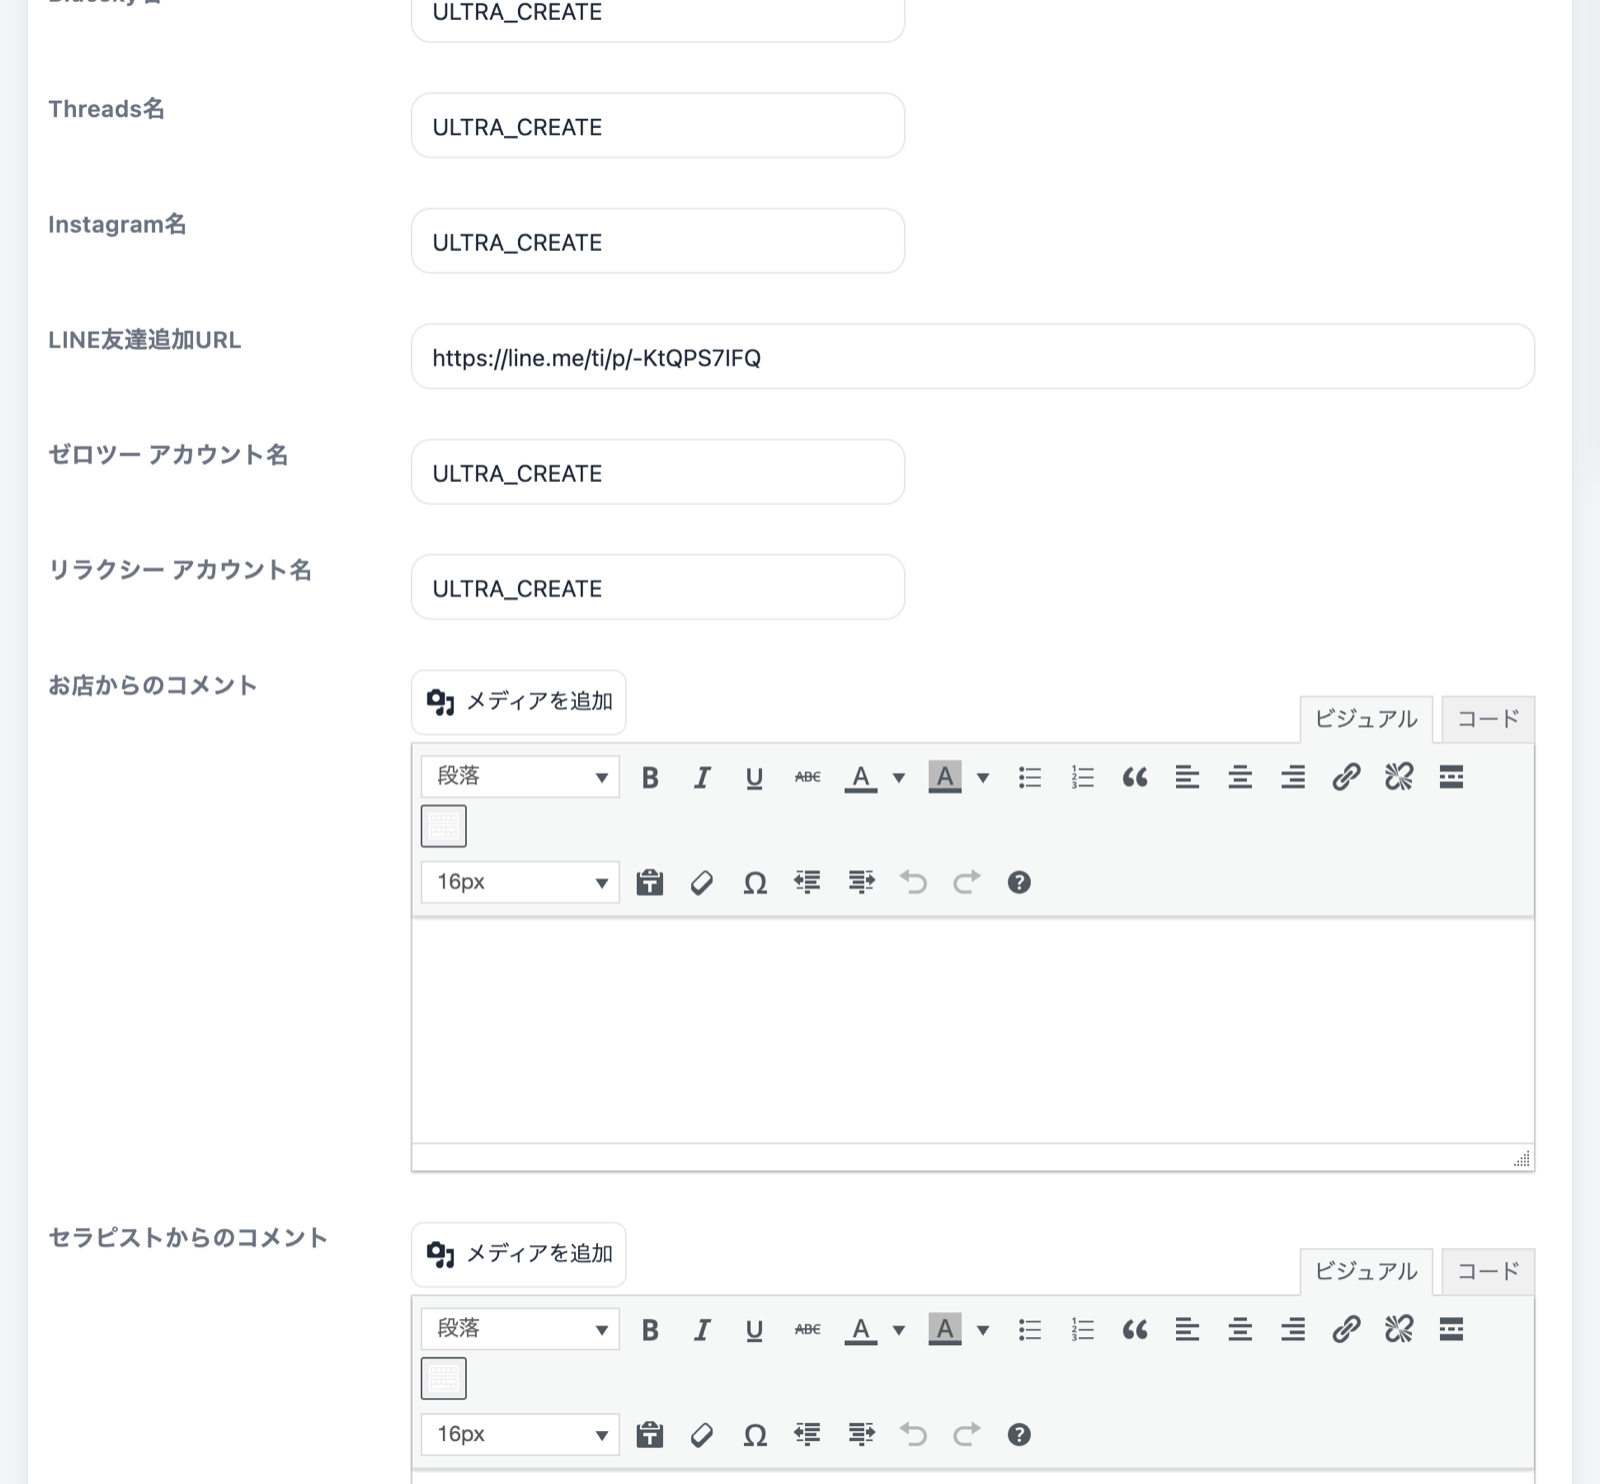Image resolution: width=1600 pixels, height=1484 pixels.
Task: Toggle Bold in セラピストからのコメント editor
Action: point(650,1329)
